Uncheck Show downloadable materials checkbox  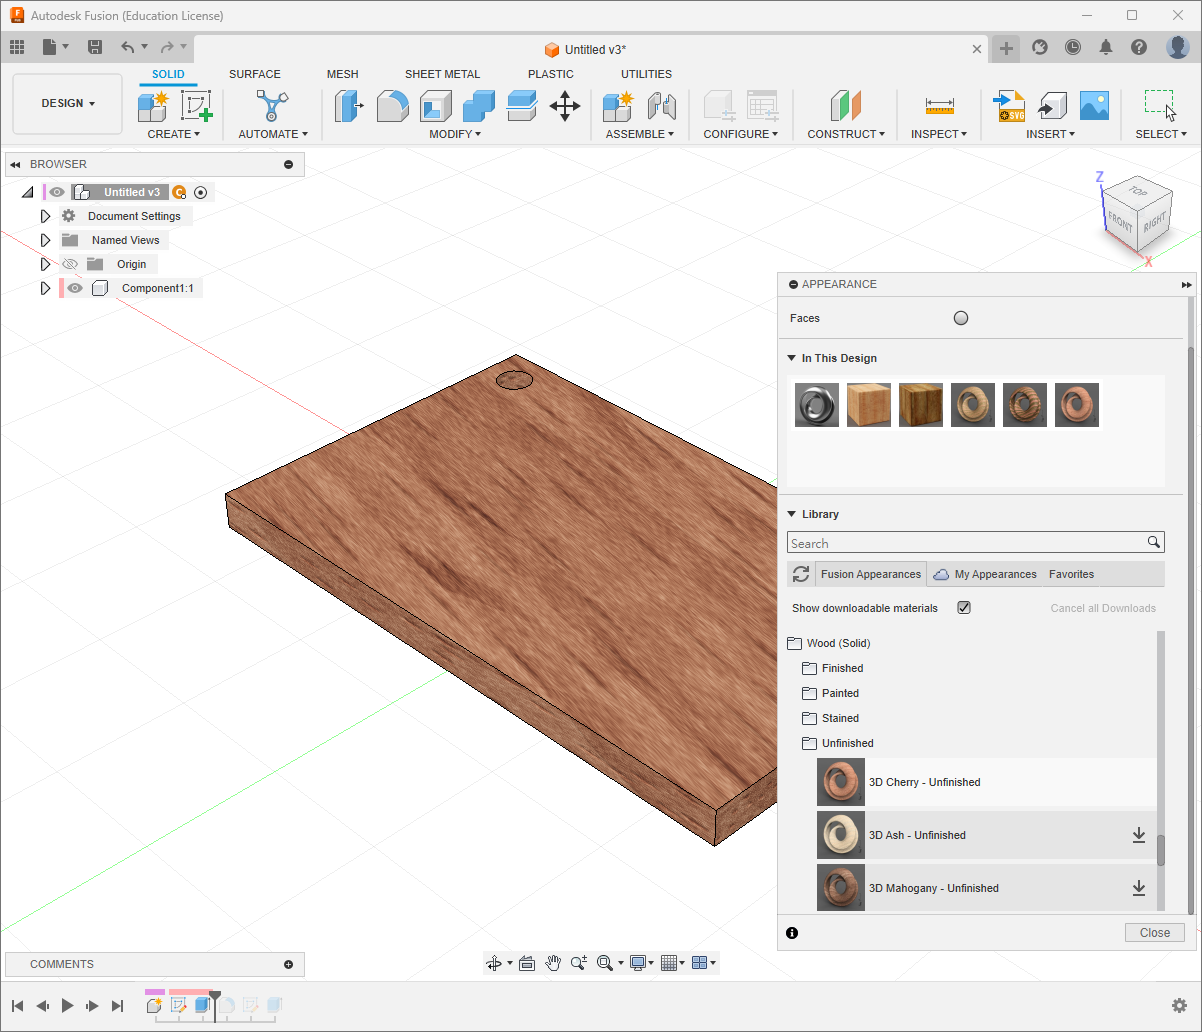964,608
